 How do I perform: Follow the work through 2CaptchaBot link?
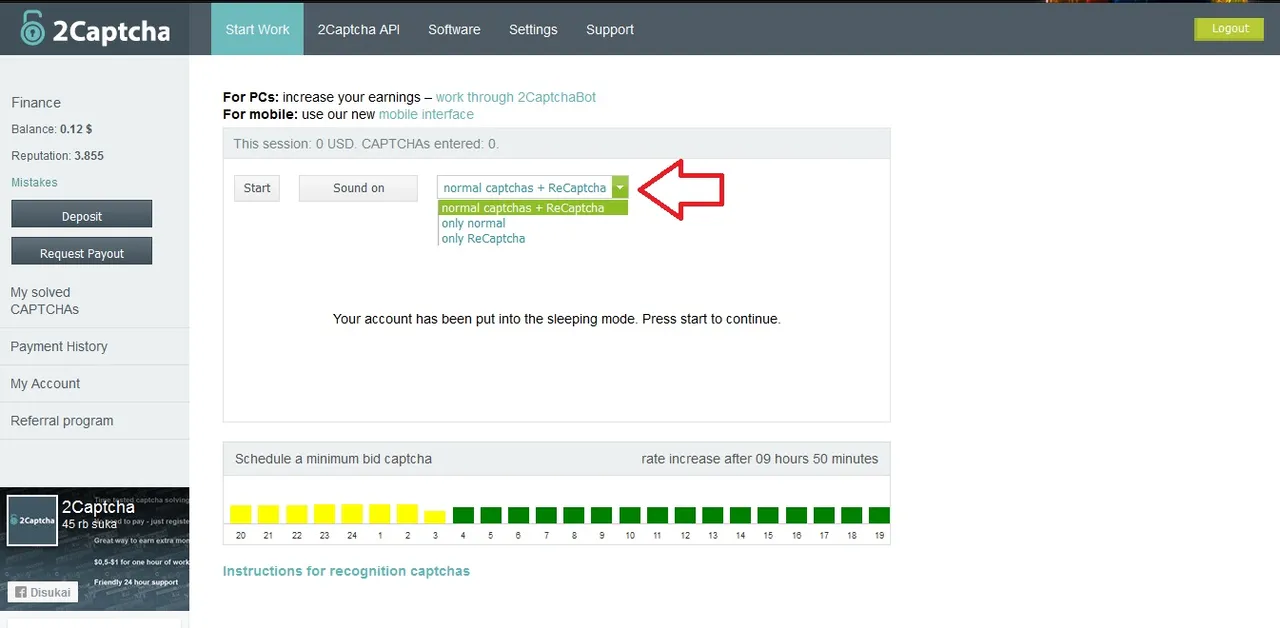point(516,97)
